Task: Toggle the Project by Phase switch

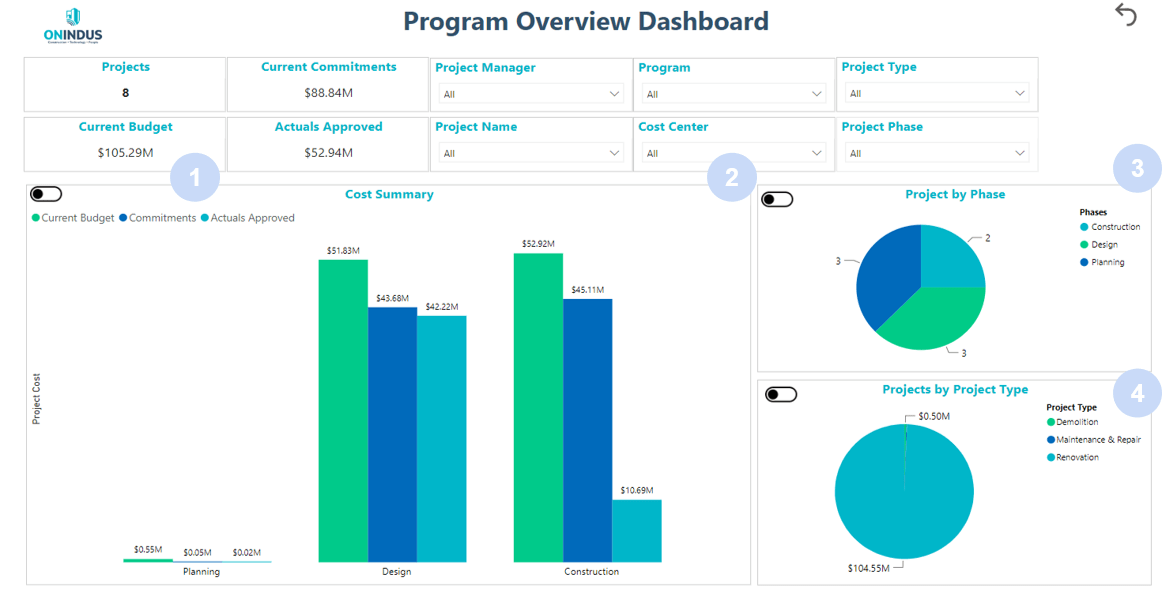Action: click(777, 199)
